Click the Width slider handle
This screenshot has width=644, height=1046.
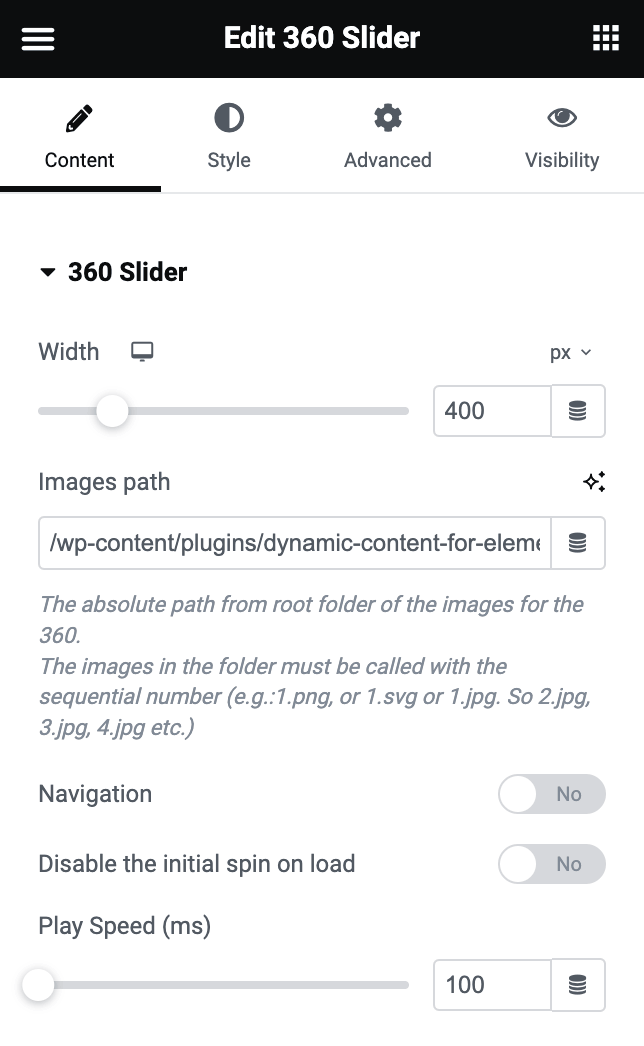(112, 411)
